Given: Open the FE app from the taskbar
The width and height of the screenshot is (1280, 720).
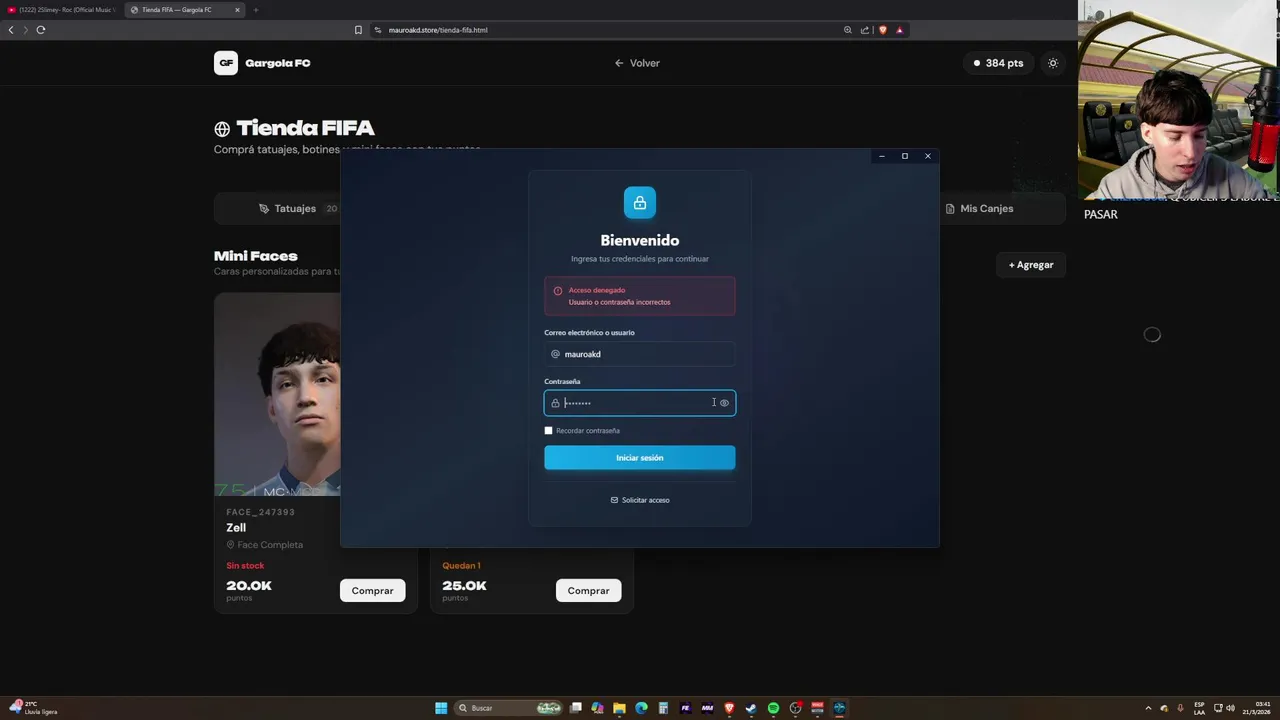Looking at the screenshot, I should pyautogui.click(x=685, y=708).
